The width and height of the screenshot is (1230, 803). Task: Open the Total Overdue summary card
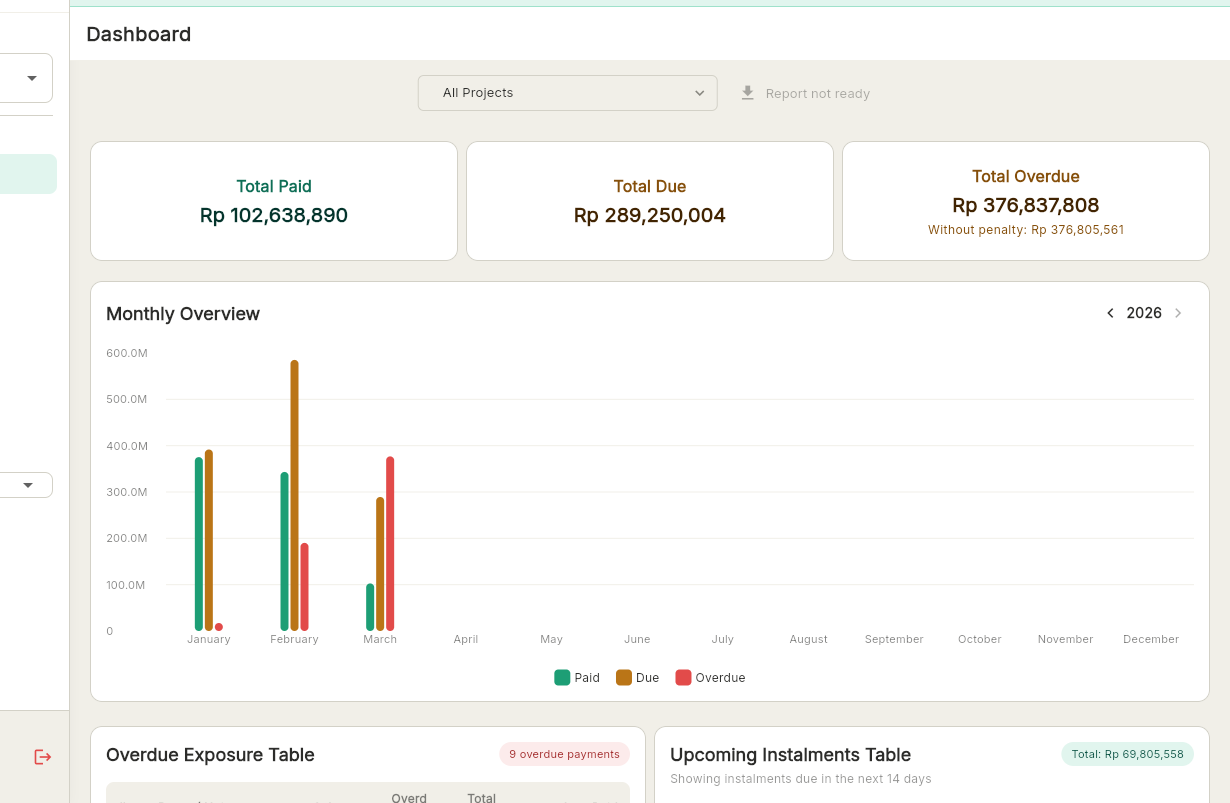coord(1026,201)
